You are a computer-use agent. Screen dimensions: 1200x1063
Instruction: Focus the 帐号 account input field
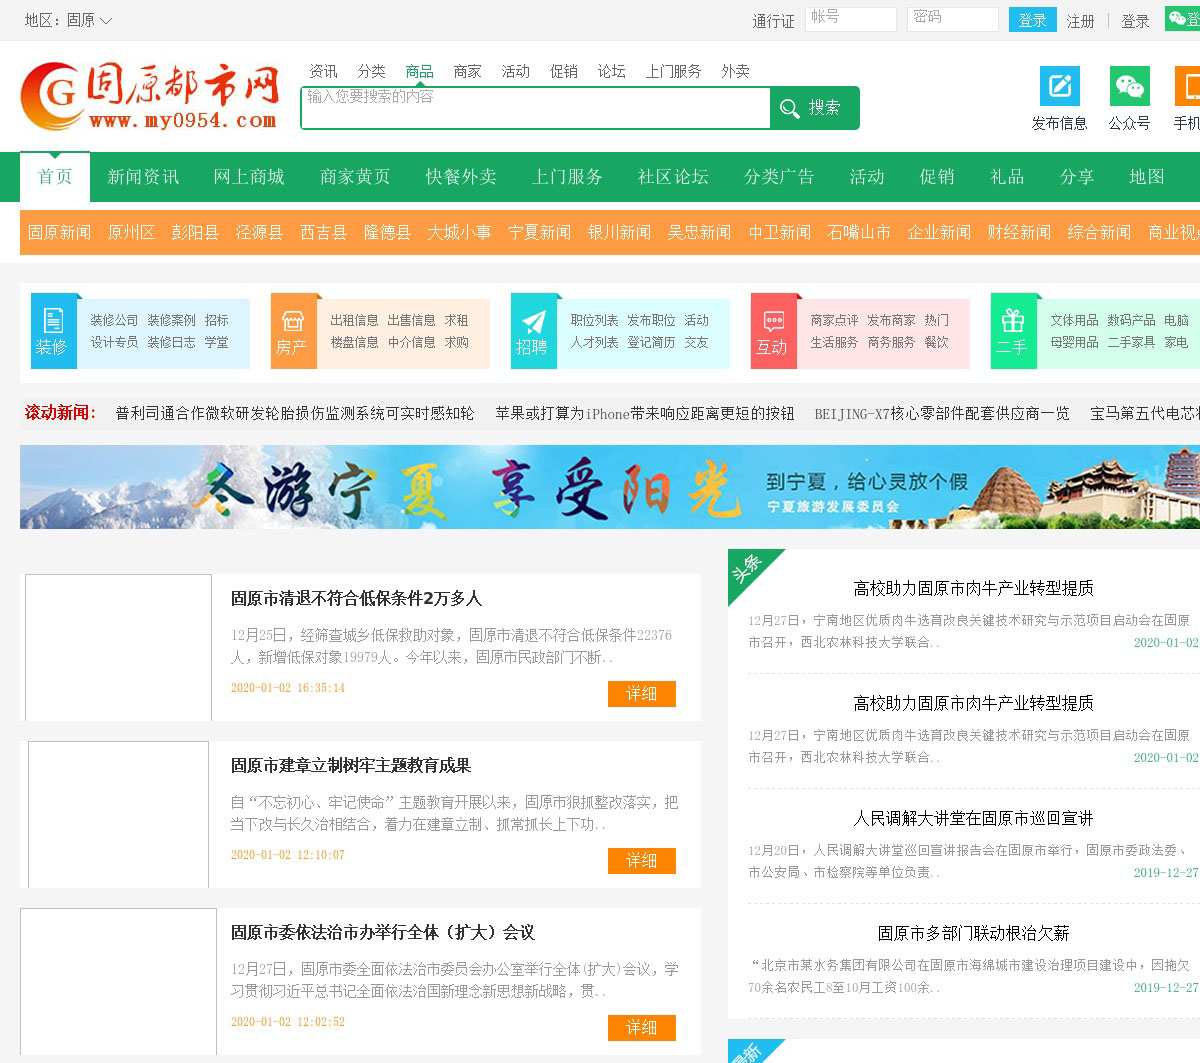pos(850,19)
